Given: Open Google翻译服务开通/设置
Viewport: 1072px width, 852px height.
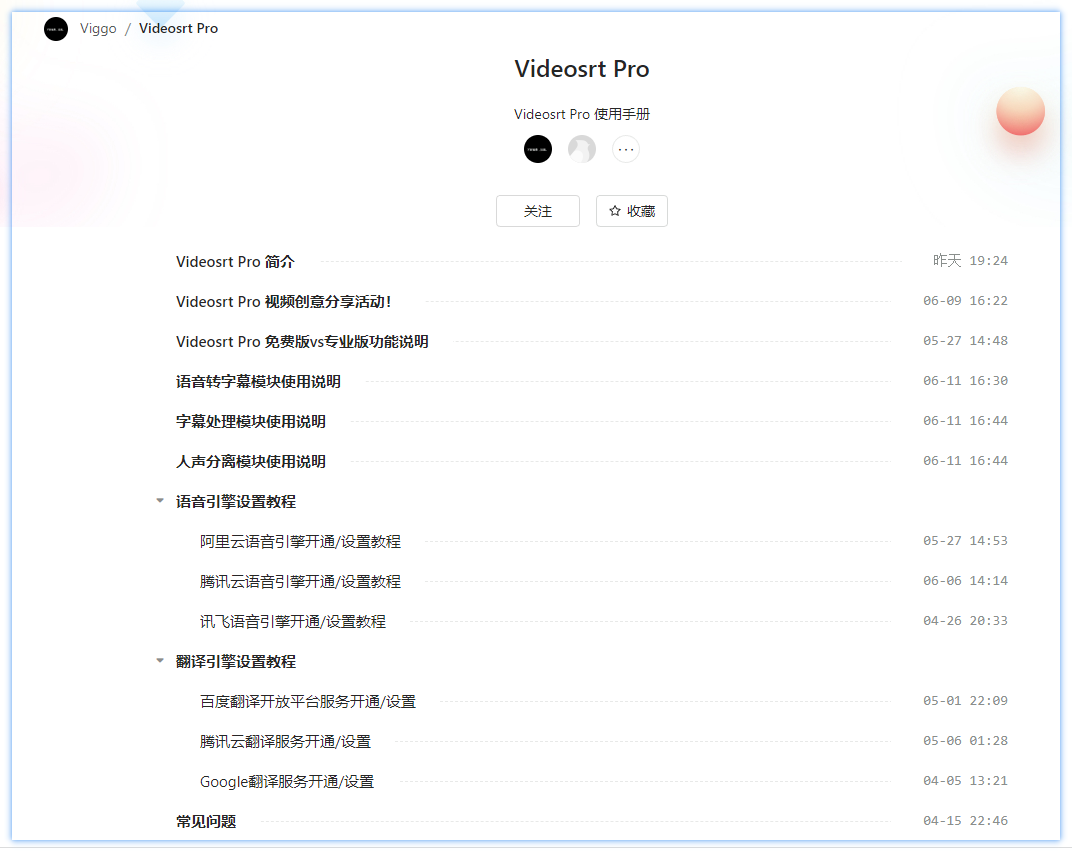Looking at the screenshot, I should pos(287,782).
